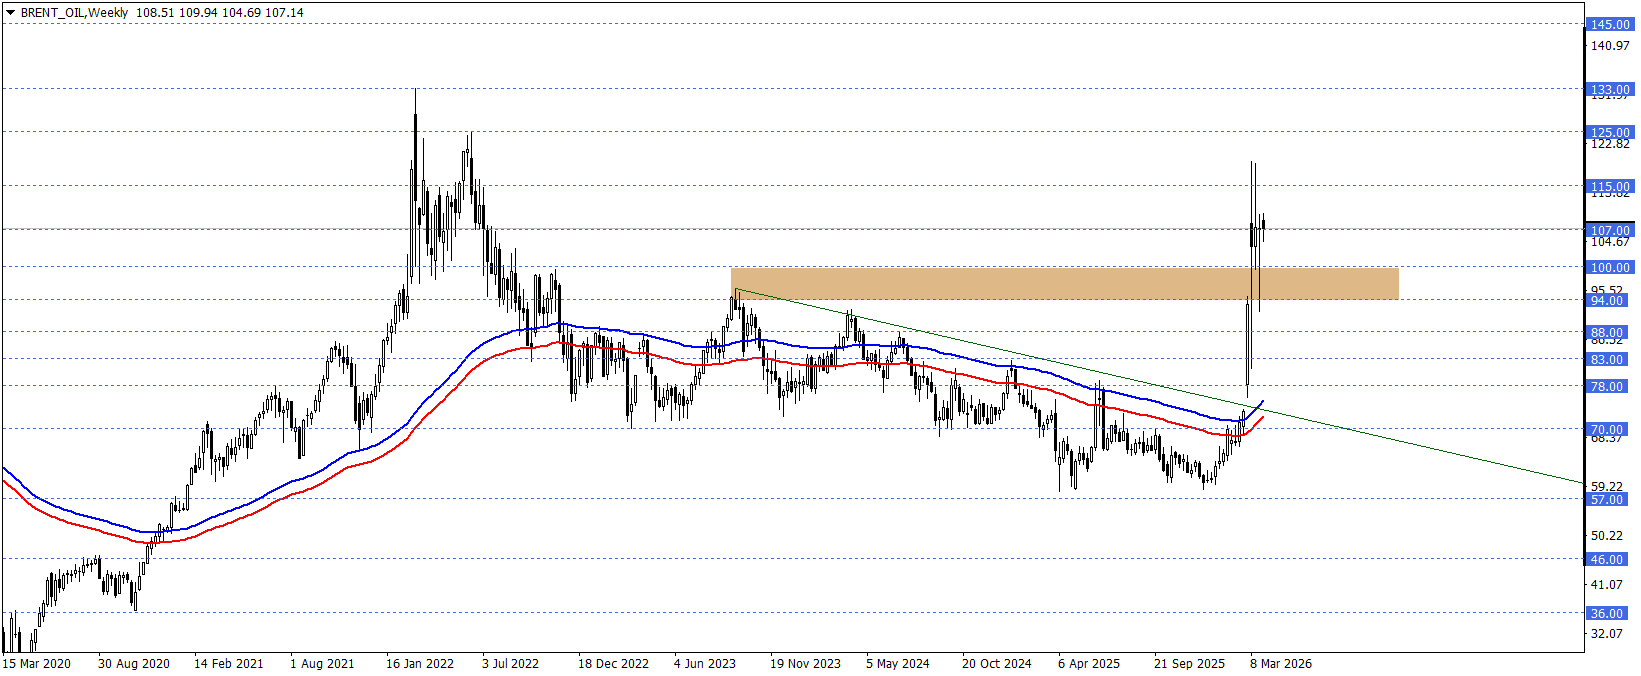This screenshot has height=676, width=1641.
Task: Select the 70.00 level label
Action: point(1610,430)
